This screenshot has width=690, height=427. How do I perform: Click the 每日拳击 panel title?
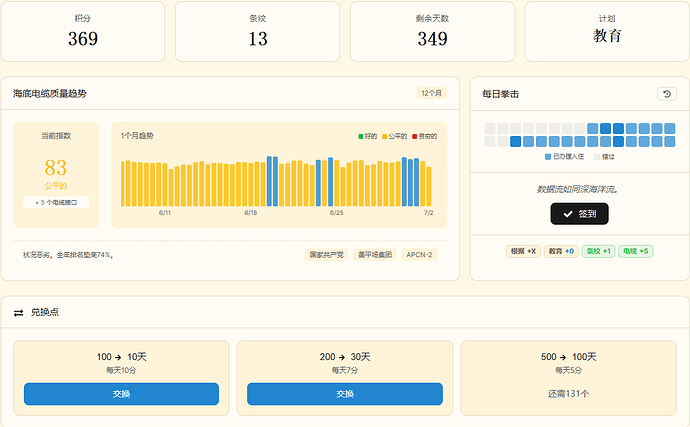500,94
